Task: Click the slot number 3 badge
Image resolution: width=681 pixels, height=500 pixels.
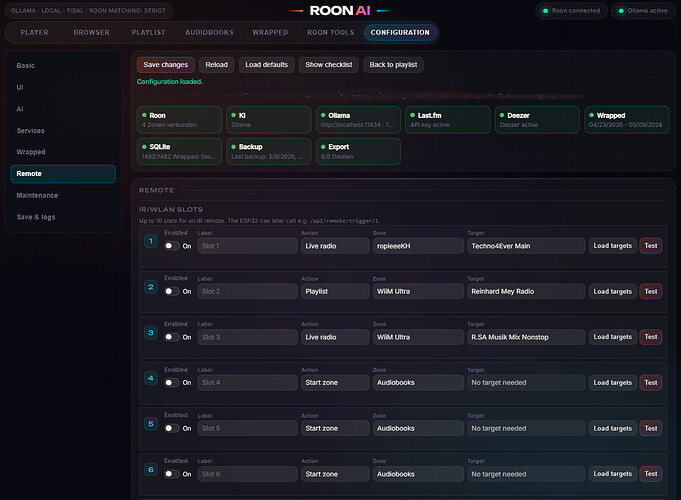Action: click(151, 333)
